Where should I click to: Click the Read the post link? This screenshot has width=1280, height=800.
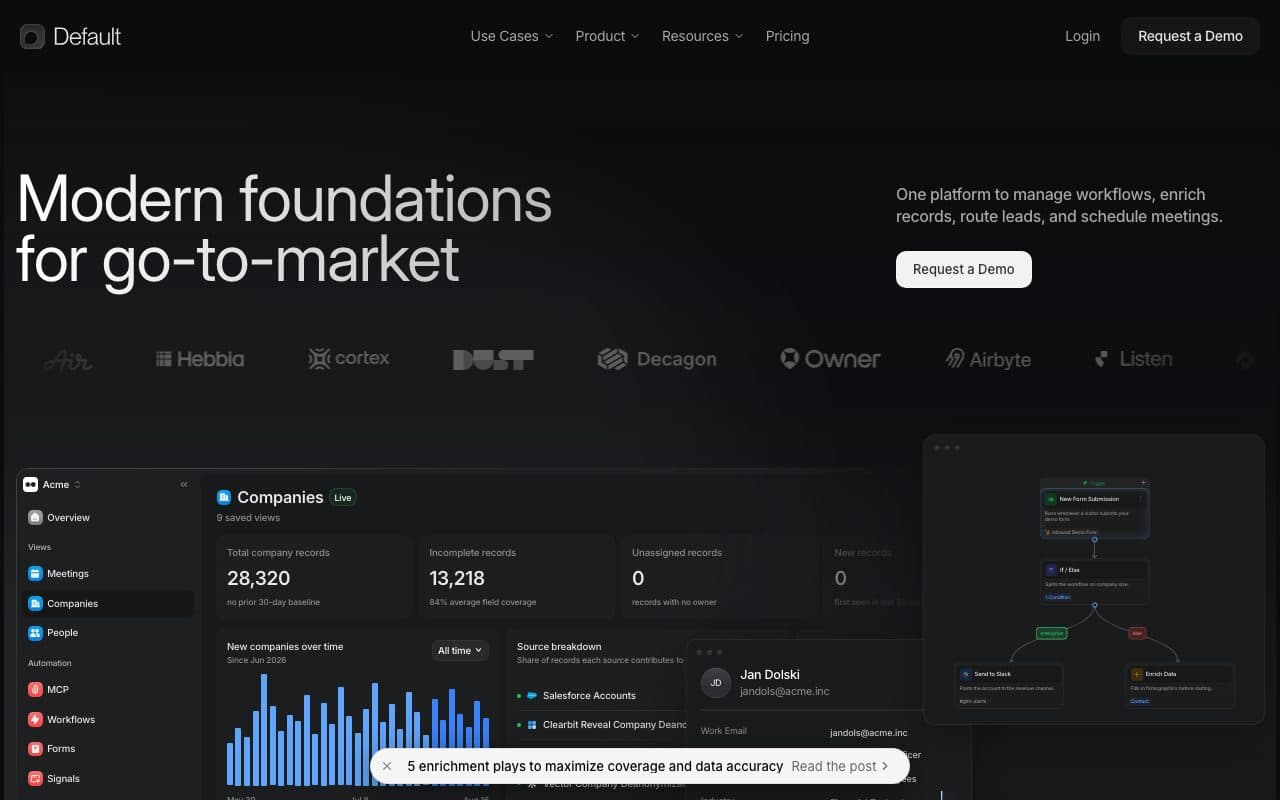(x=840, y=766)
